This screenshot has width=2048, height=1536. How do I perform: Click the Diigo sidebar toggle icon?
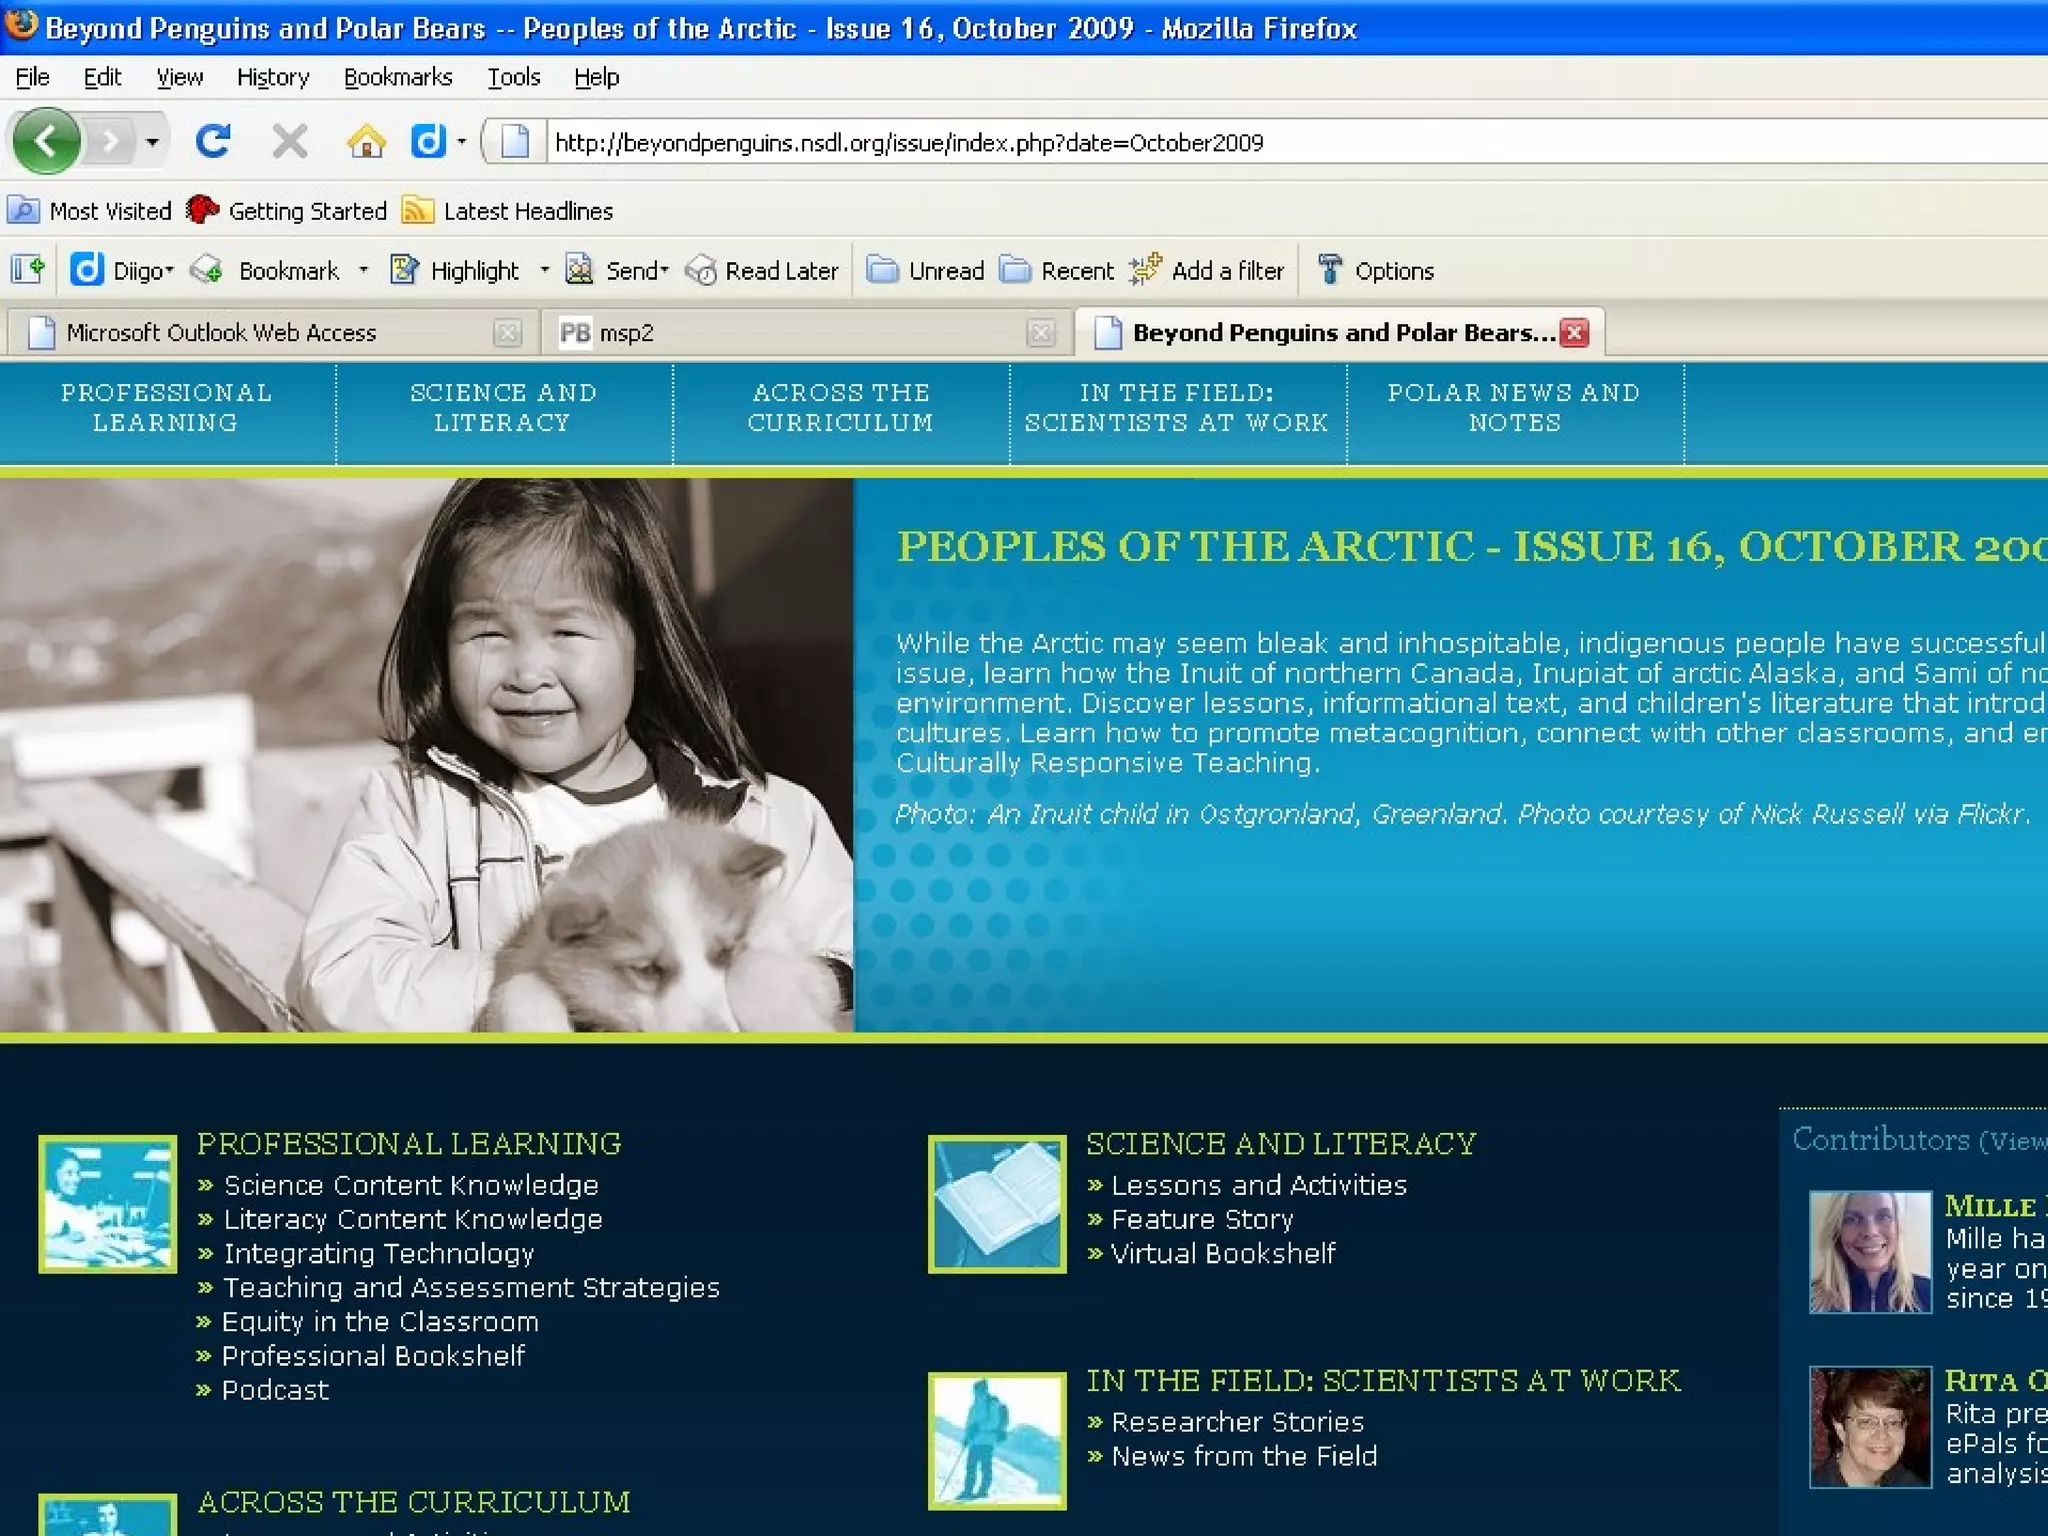28,270
